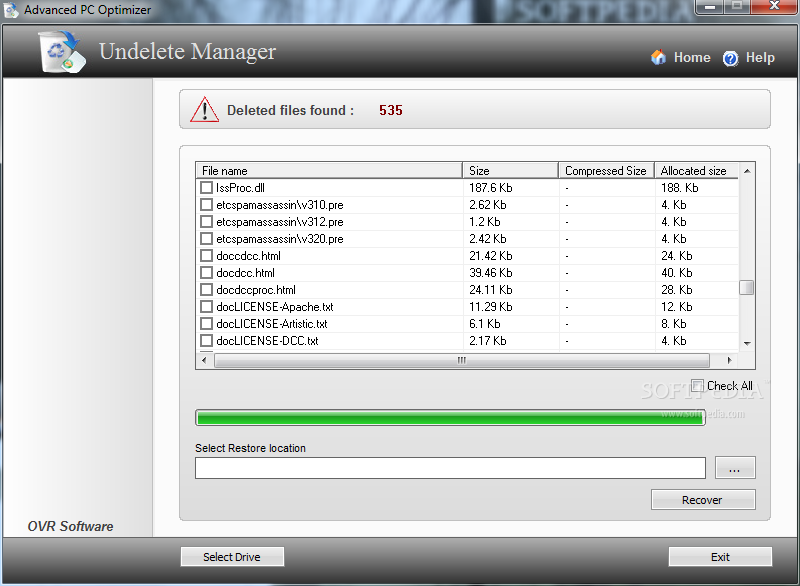This screenshot has width=800, height=586.
Task: Open the Home link
Action: click(692, 58)
